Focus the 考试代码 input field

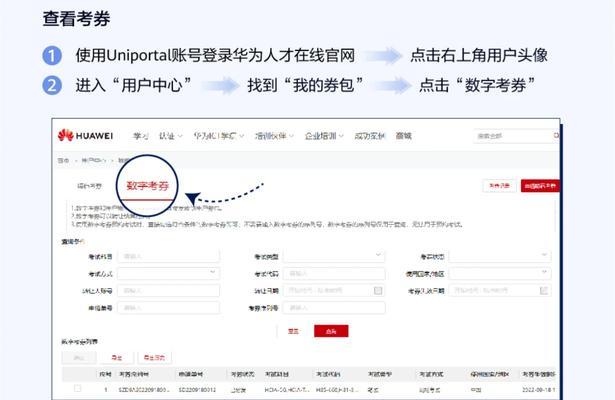(334, 273)
